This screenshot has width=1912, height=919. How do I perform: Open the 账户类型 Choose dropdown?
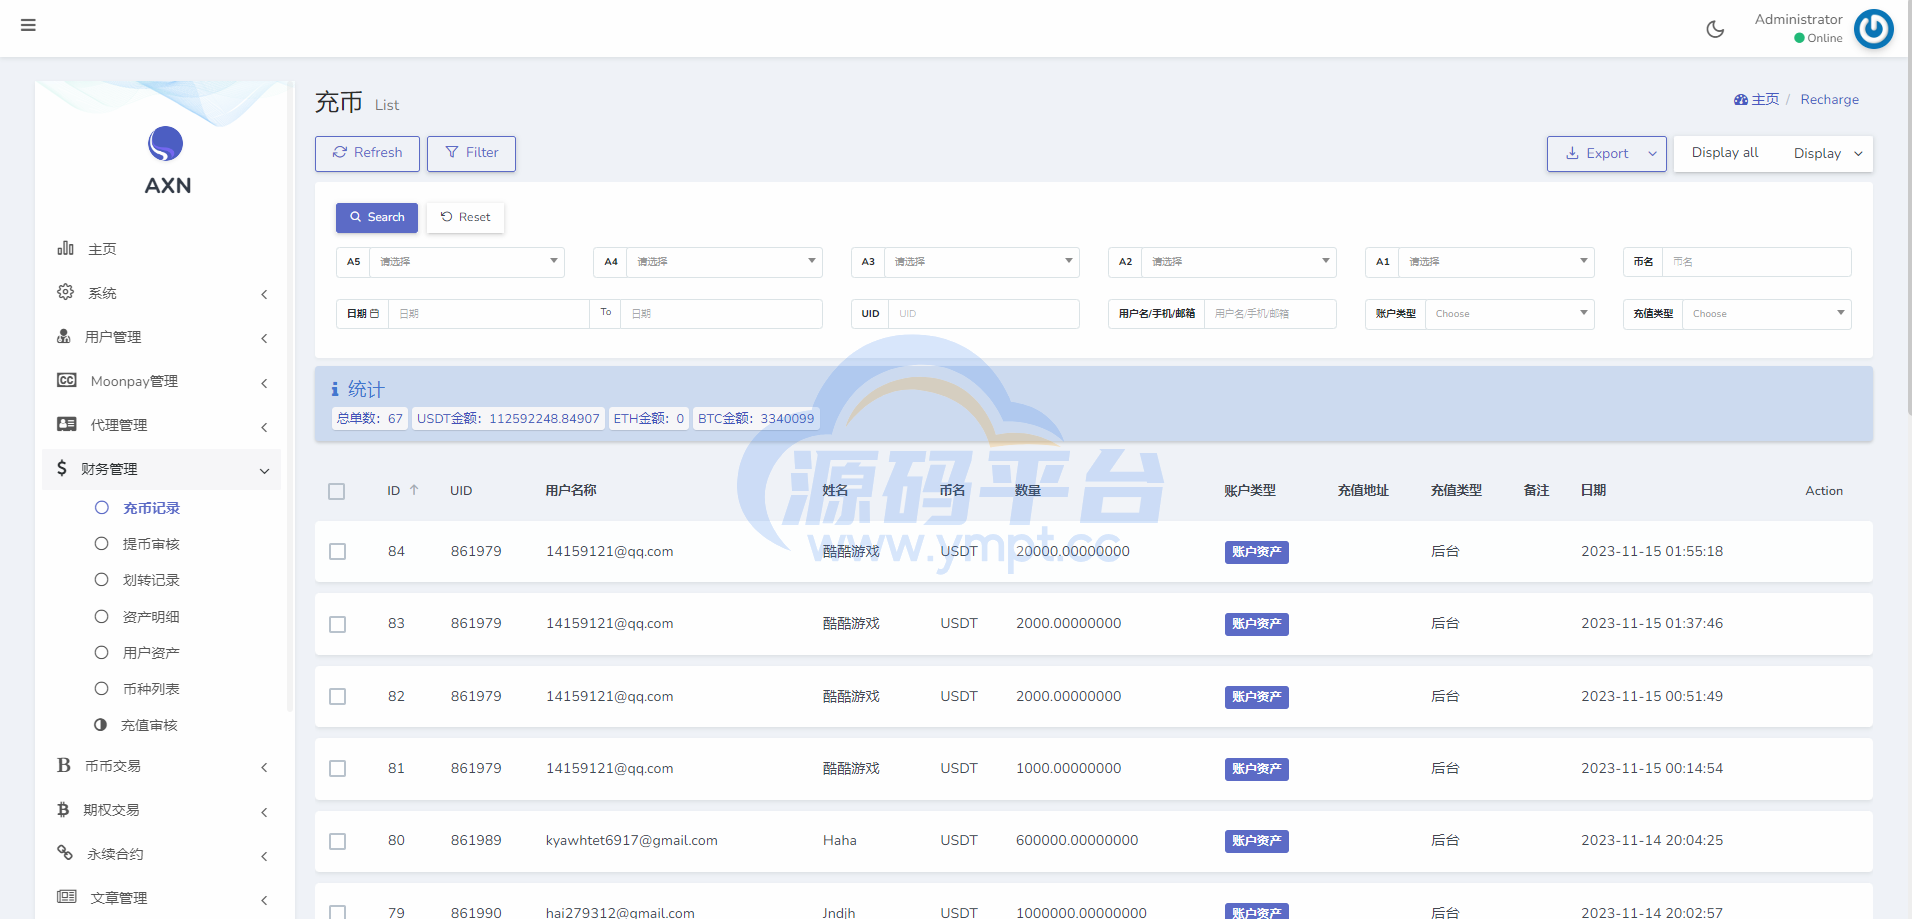click(1508, 314)
